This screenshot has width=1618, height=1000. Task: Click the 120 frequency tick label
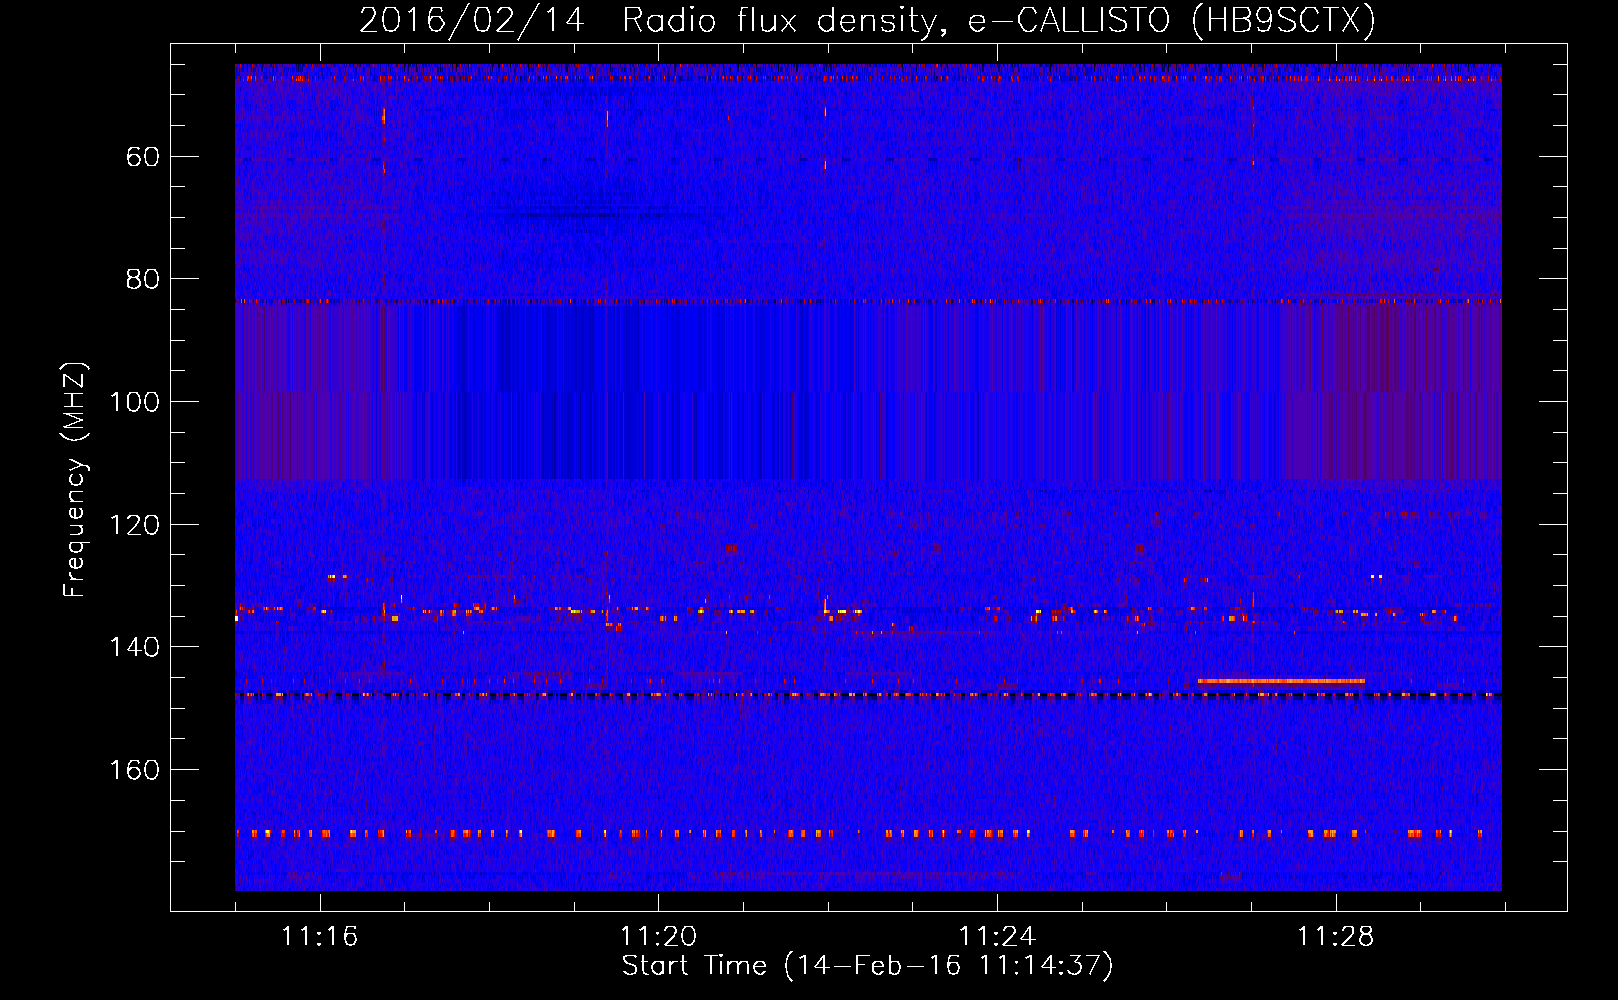134,525
